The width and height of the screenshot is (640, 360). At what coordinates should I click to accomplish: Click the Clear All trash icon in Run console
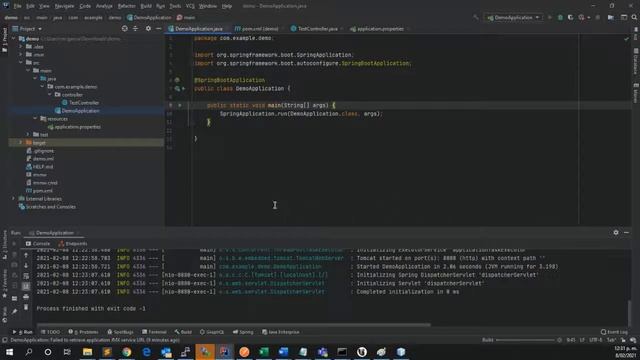pos(26,307)
